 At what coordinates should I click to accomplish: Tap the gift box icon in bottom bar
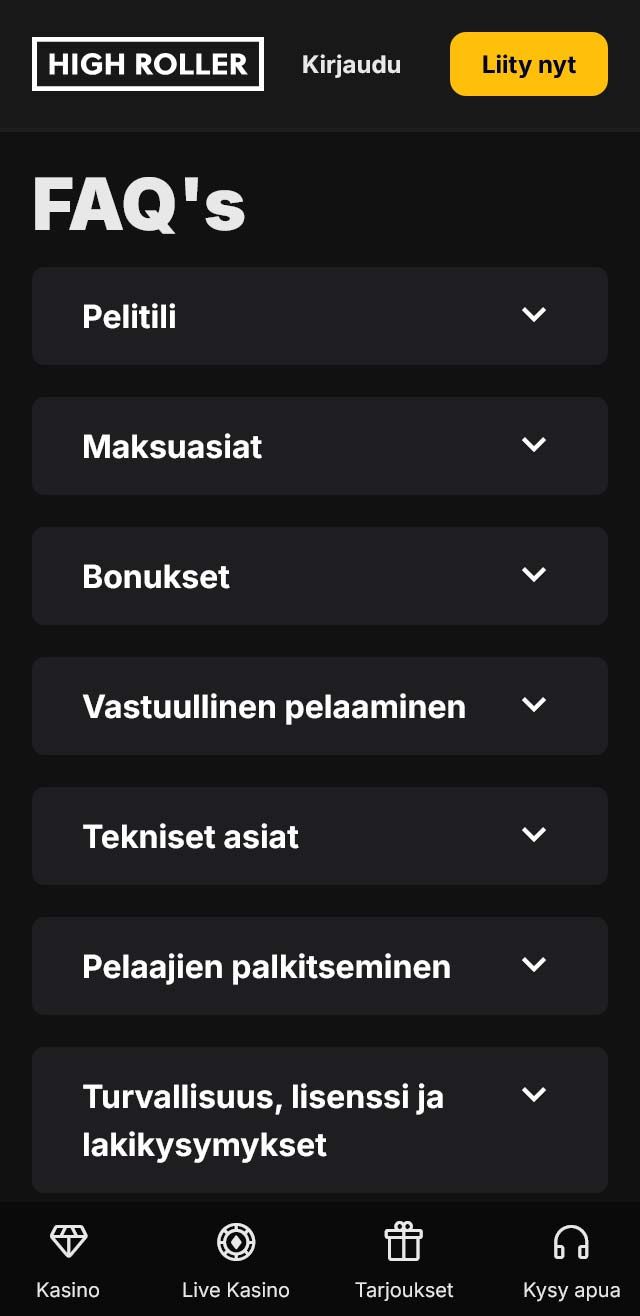[403, 1240]
